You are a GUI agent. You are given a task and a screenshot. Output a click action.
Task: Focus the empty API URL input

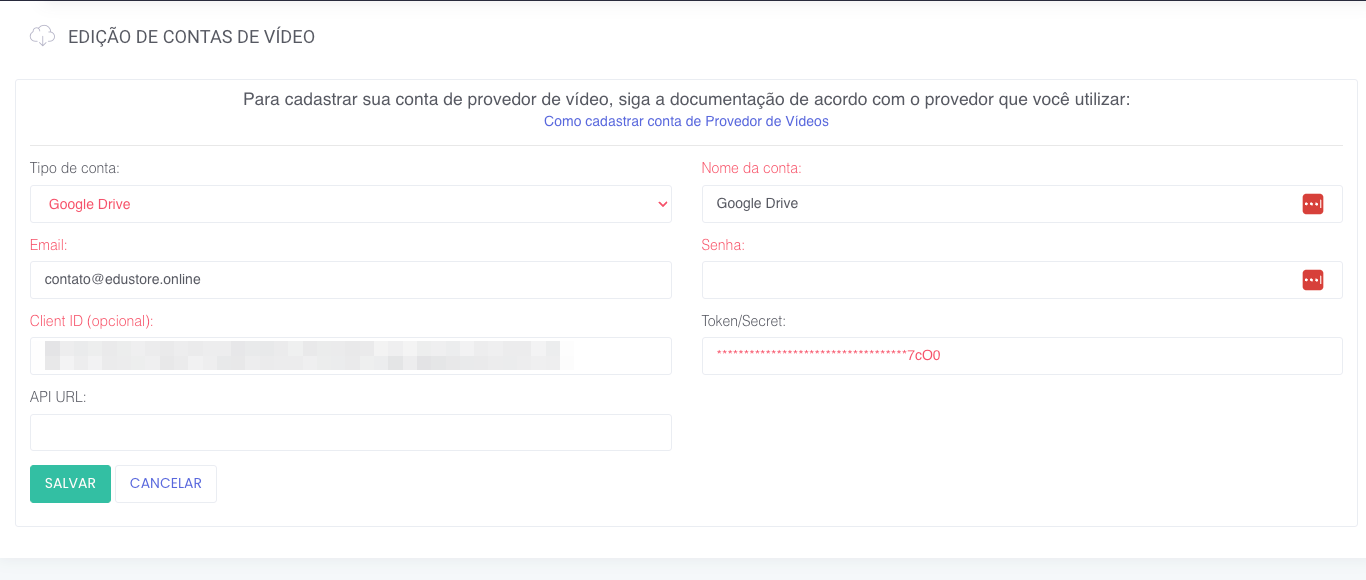(x=350, y=432)
